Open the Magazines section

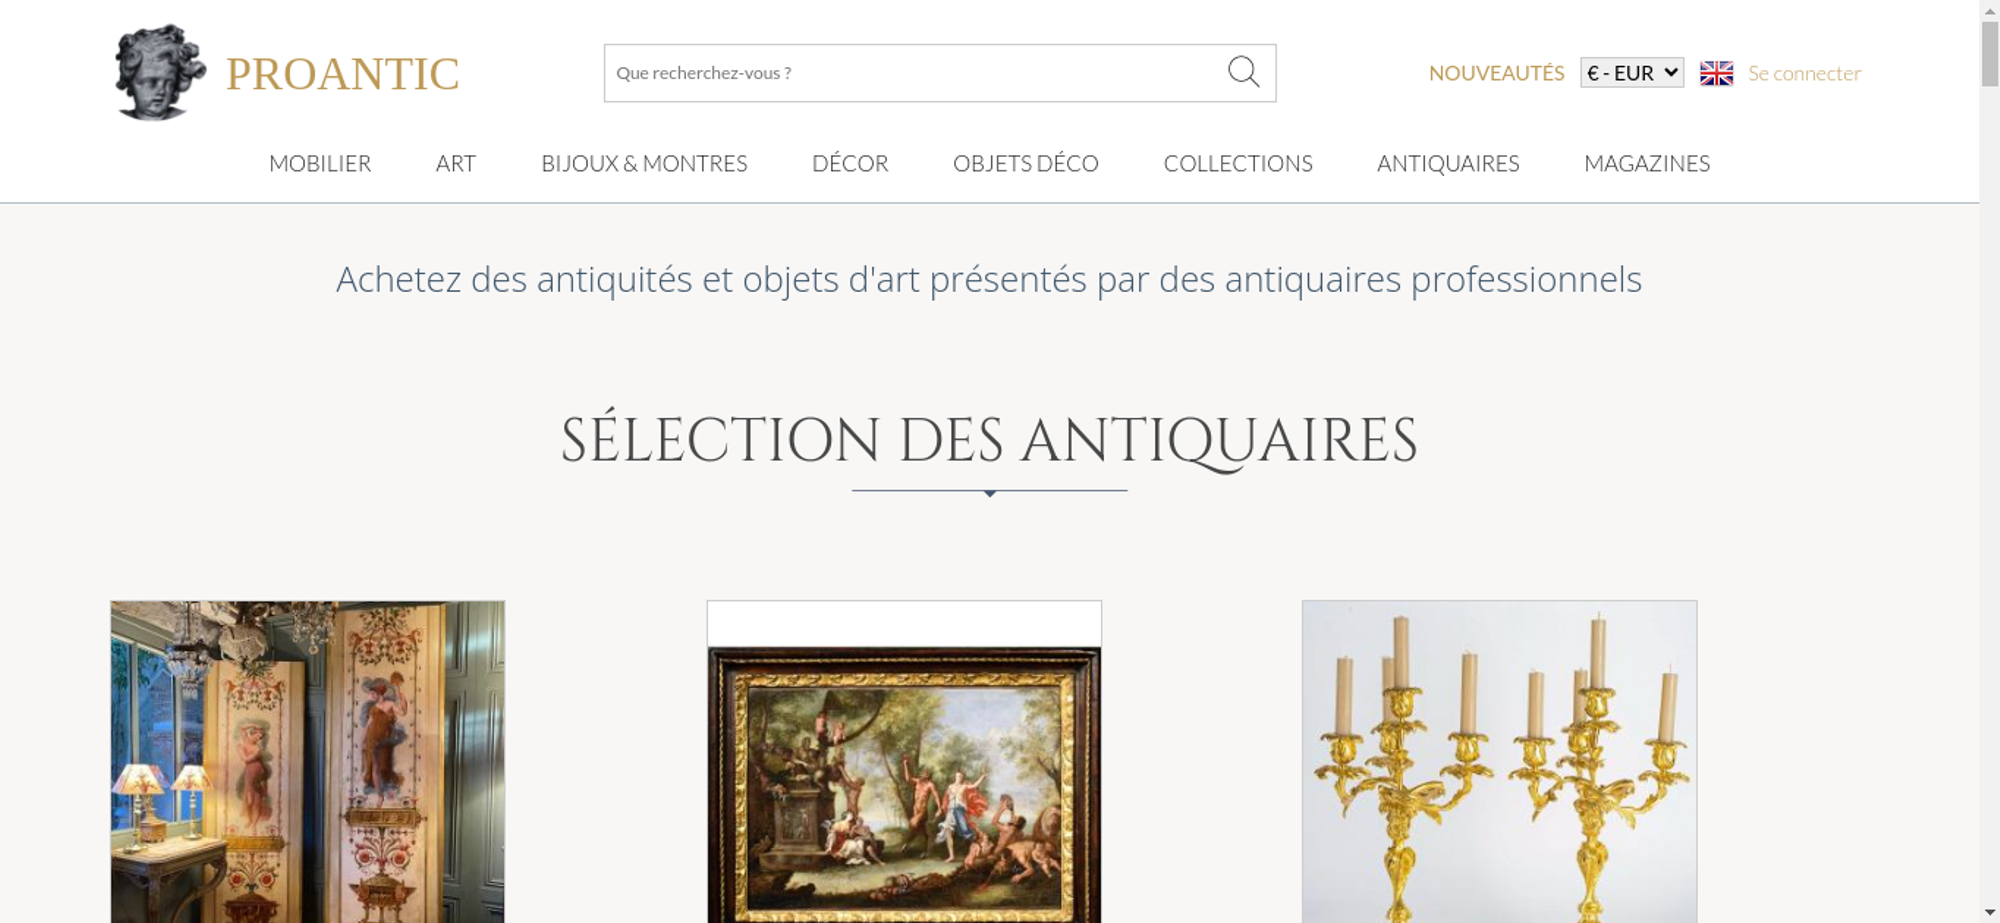[1647, 163]
